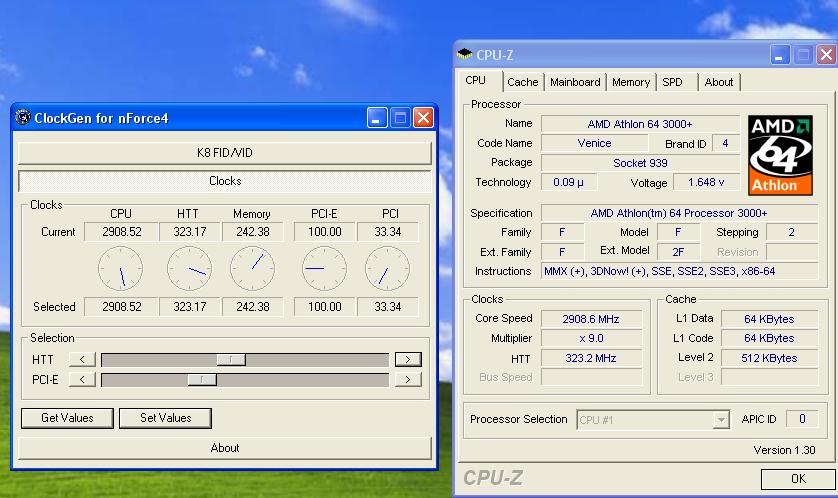The width and height of the screenshot is (838, 498).
Task: Click the Core Speed value 2908.6 MHz
Action: 591,319
